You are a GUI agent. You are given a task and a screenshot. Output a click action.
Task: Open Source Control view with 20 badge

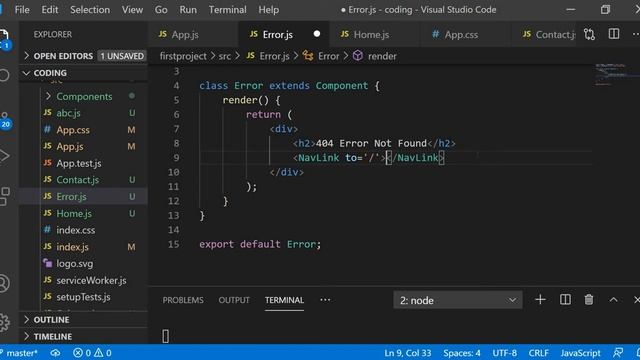point(5,121)
